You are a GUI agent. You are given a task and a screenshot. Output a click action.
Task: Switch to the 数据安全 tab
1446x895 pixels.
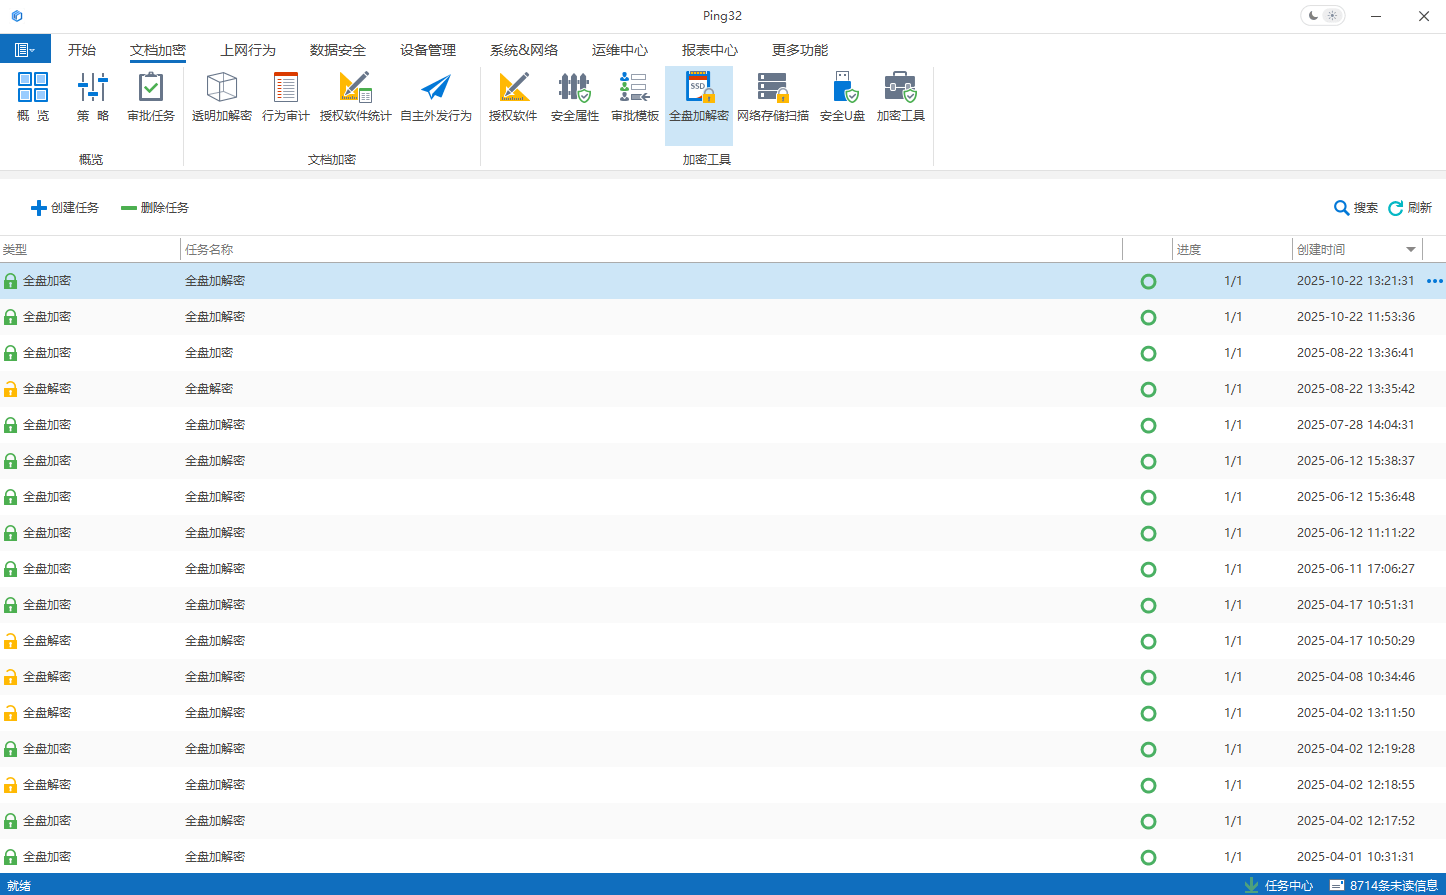[x=338, y=50]
